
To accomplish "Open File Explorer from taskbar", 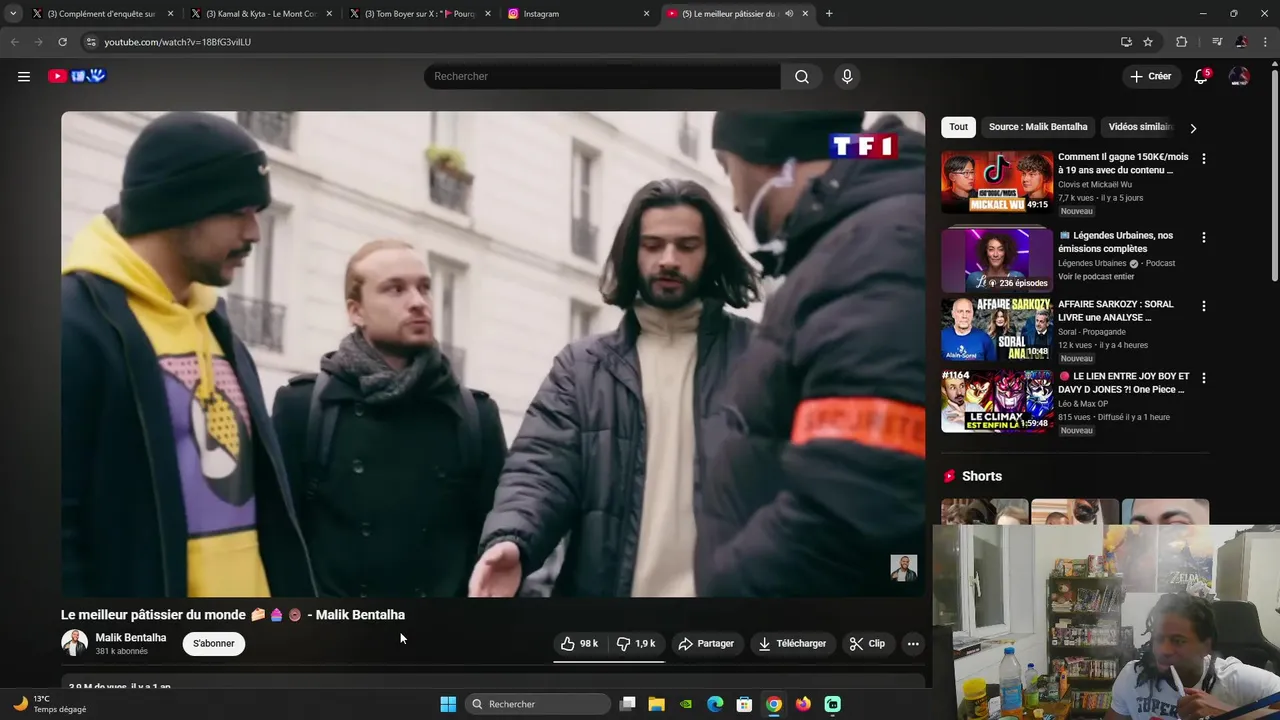I will pos(656,704).
